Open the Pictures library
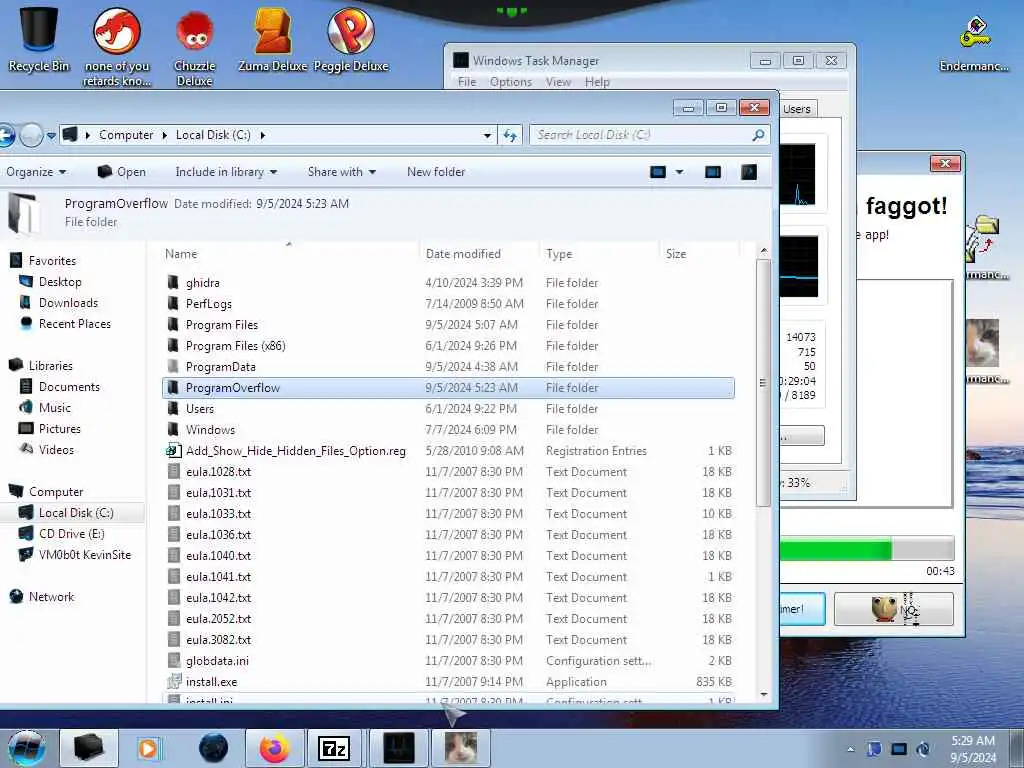Viewport: 1024px width, 768px height. pyautogui.click(x=59, y=428)
